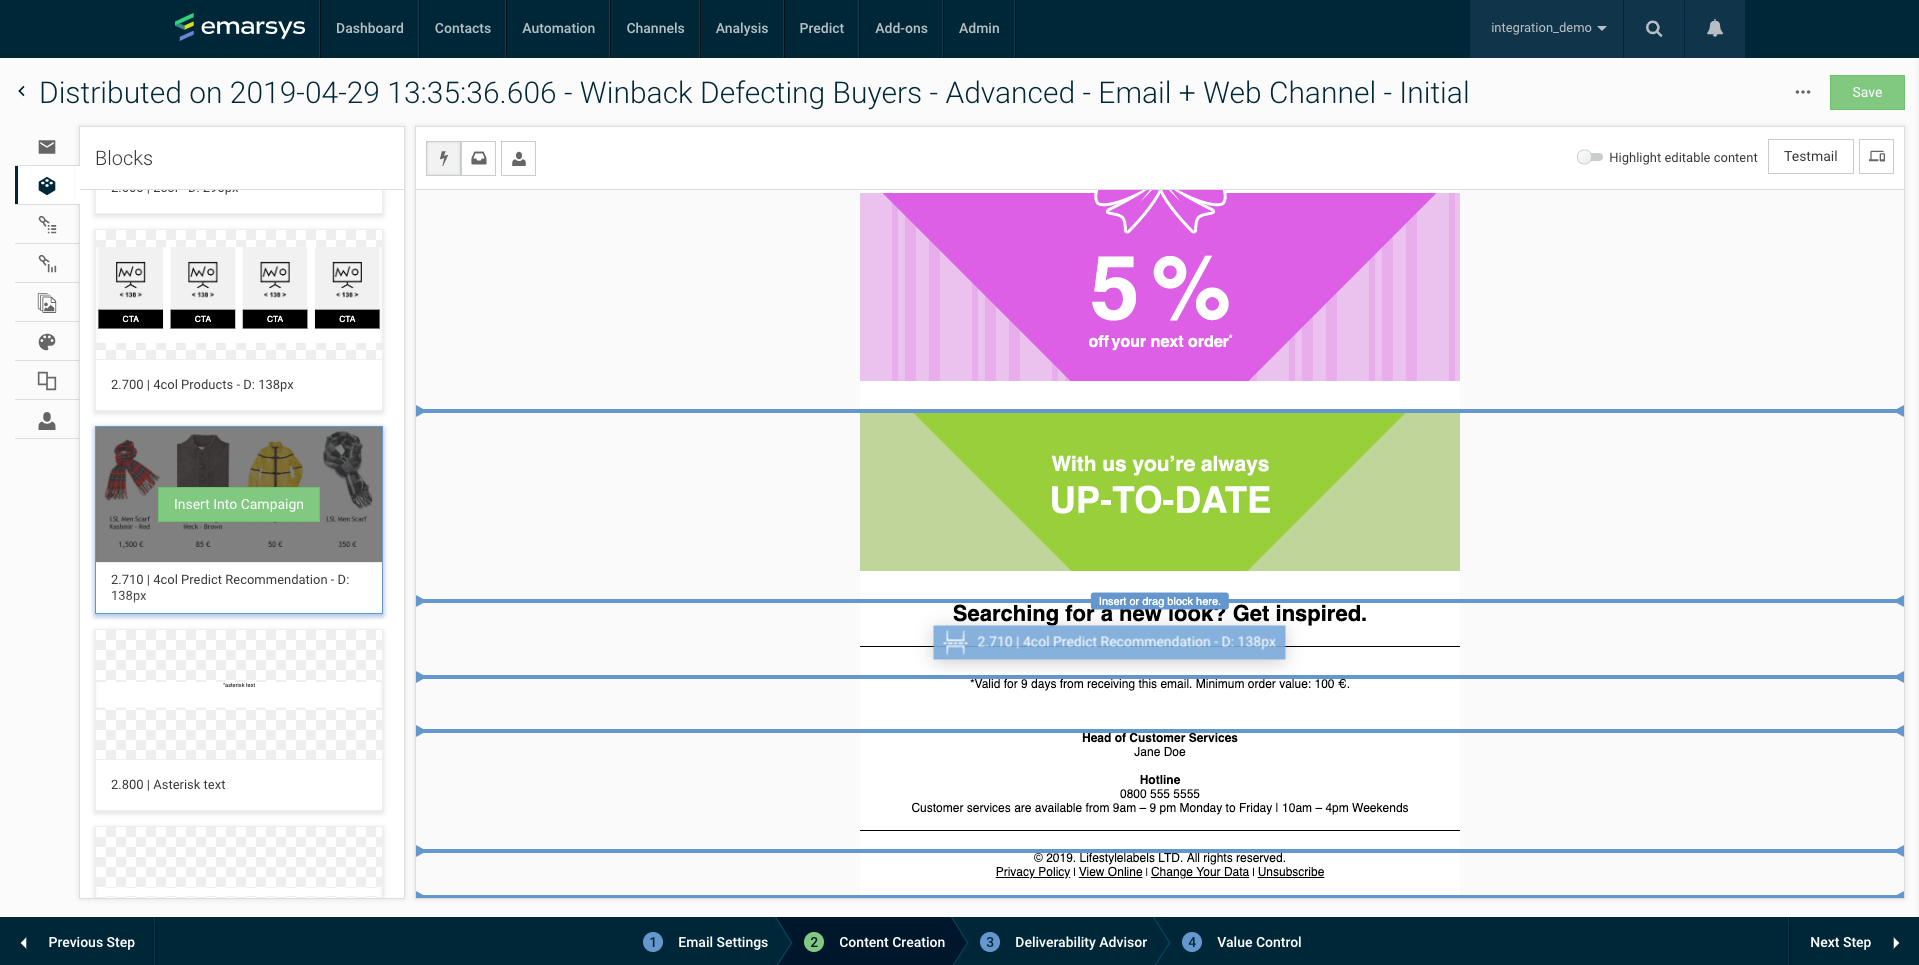Open the ellipsis options menu beside Save
The width and height of the screenshot is (1919, 965).
point(1802,92)
